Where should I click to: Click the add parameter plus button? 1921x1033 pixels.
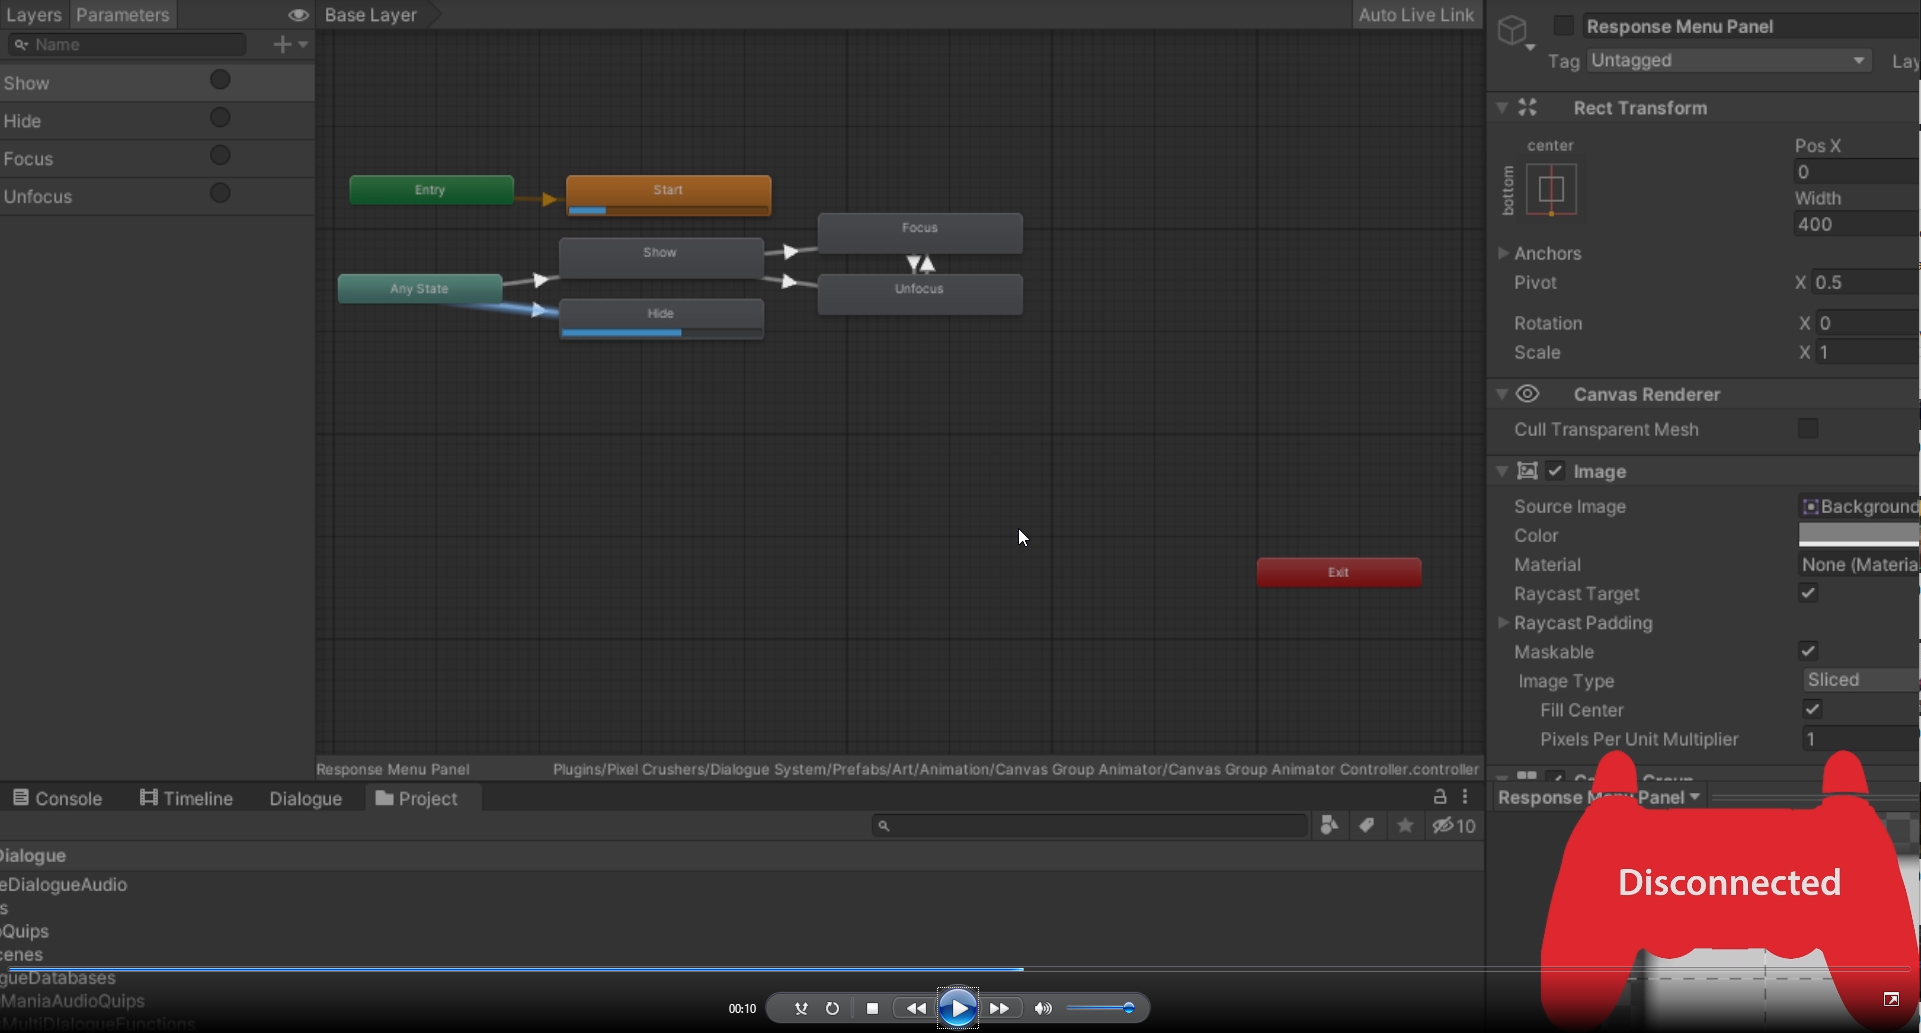(x=282, y=44)
